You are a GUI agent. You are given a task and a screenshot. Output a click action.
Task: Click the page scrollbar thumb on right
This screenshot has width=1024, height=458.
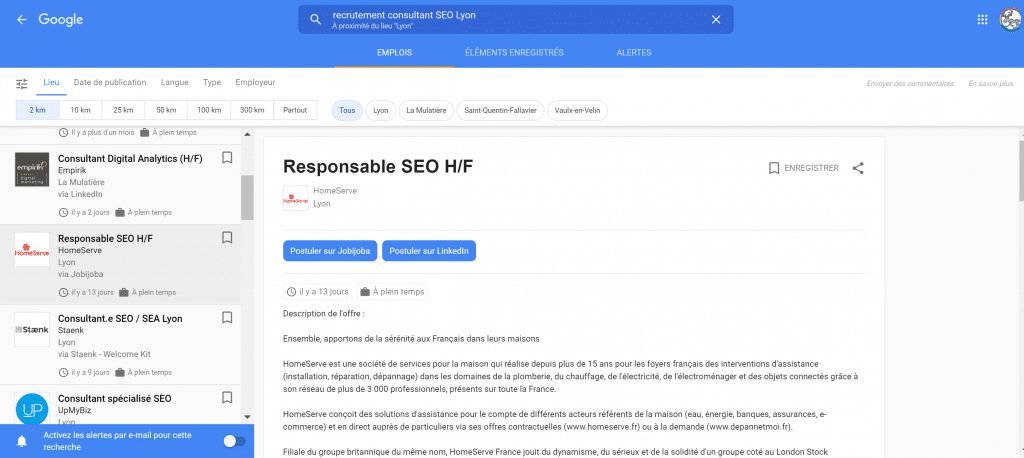pos(1021,170)
